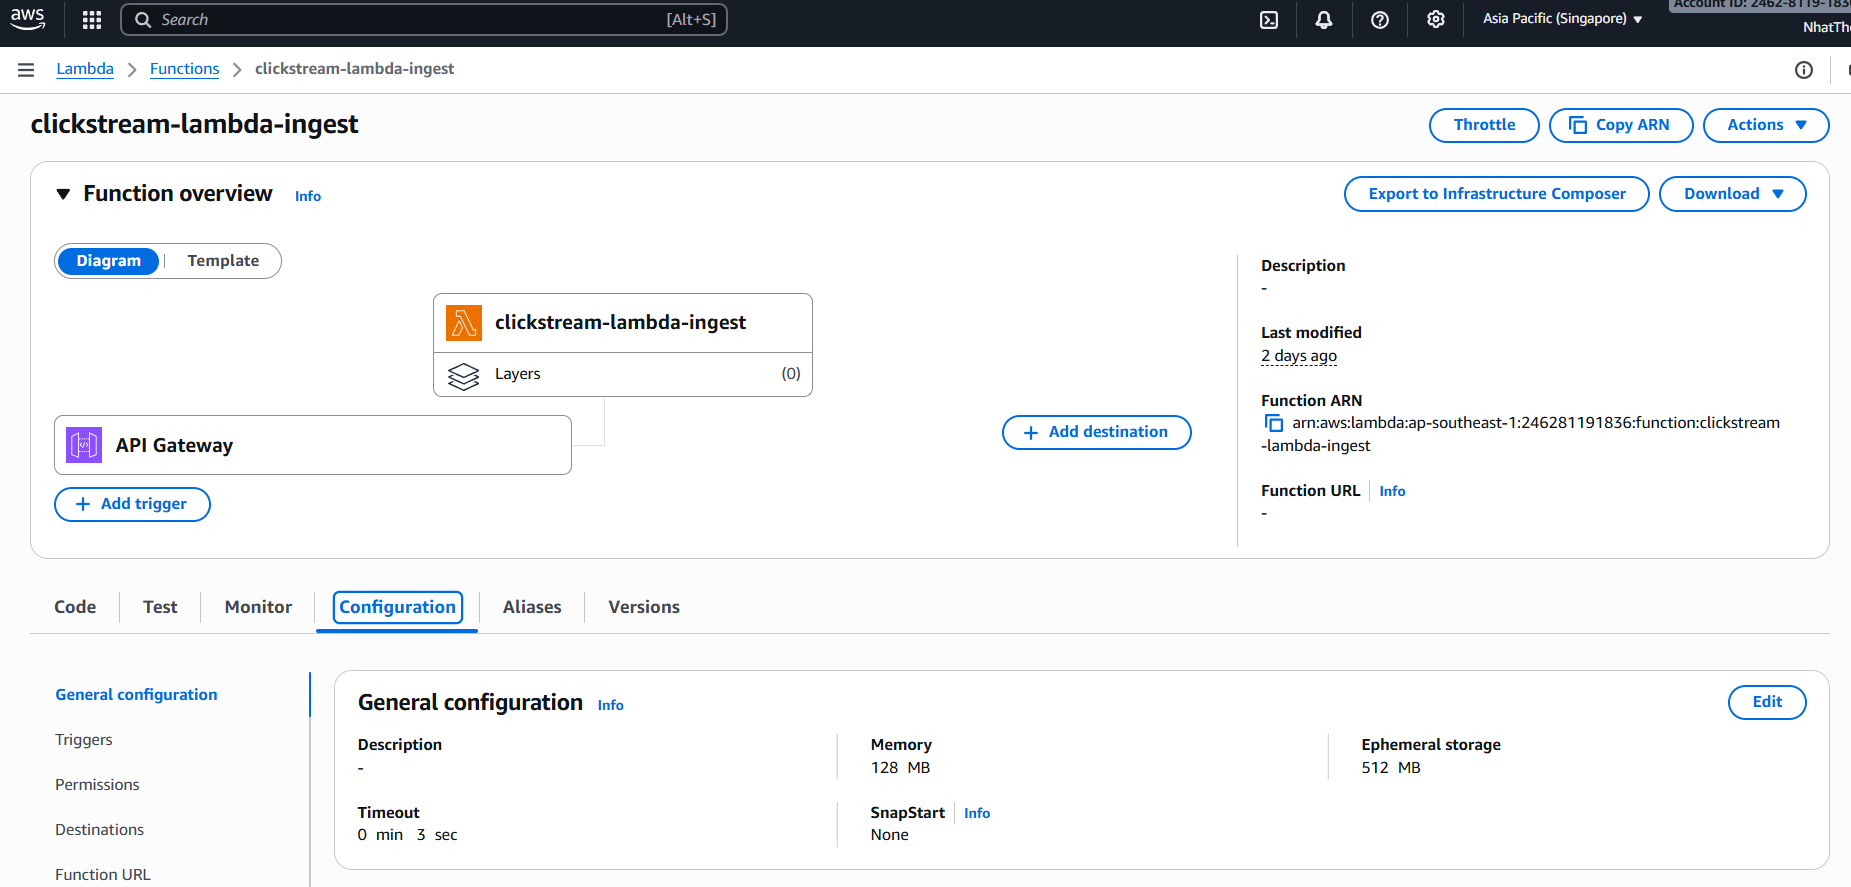Open the Asia Pacific (Singapore) region selector
Viewport: 1851px width, 887px height.
pos(1562,19)
